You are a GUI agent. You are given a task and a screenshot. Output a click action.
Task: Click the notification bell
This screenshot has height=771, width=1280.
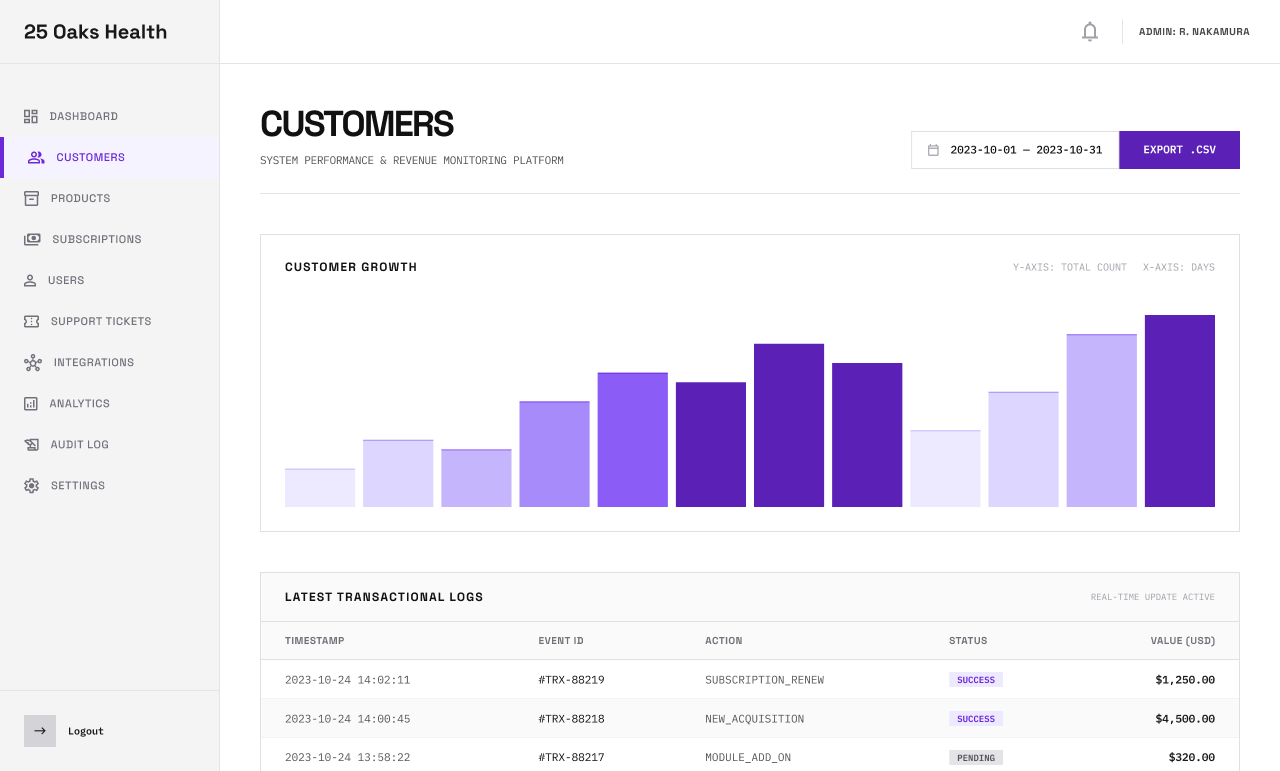(x=1089, y=31)
